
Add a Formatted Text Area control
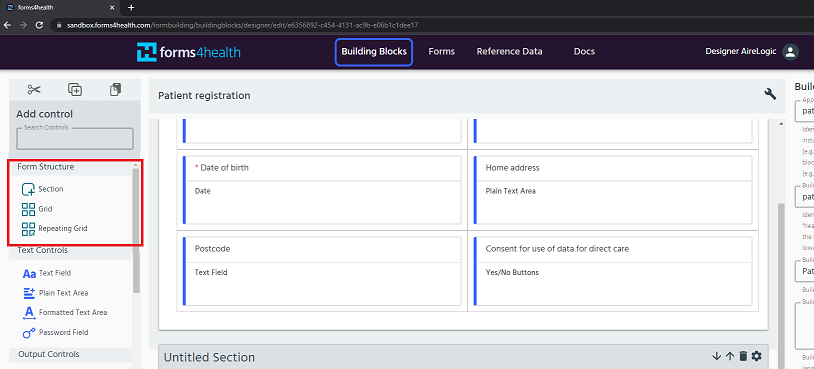click(65, 312)
